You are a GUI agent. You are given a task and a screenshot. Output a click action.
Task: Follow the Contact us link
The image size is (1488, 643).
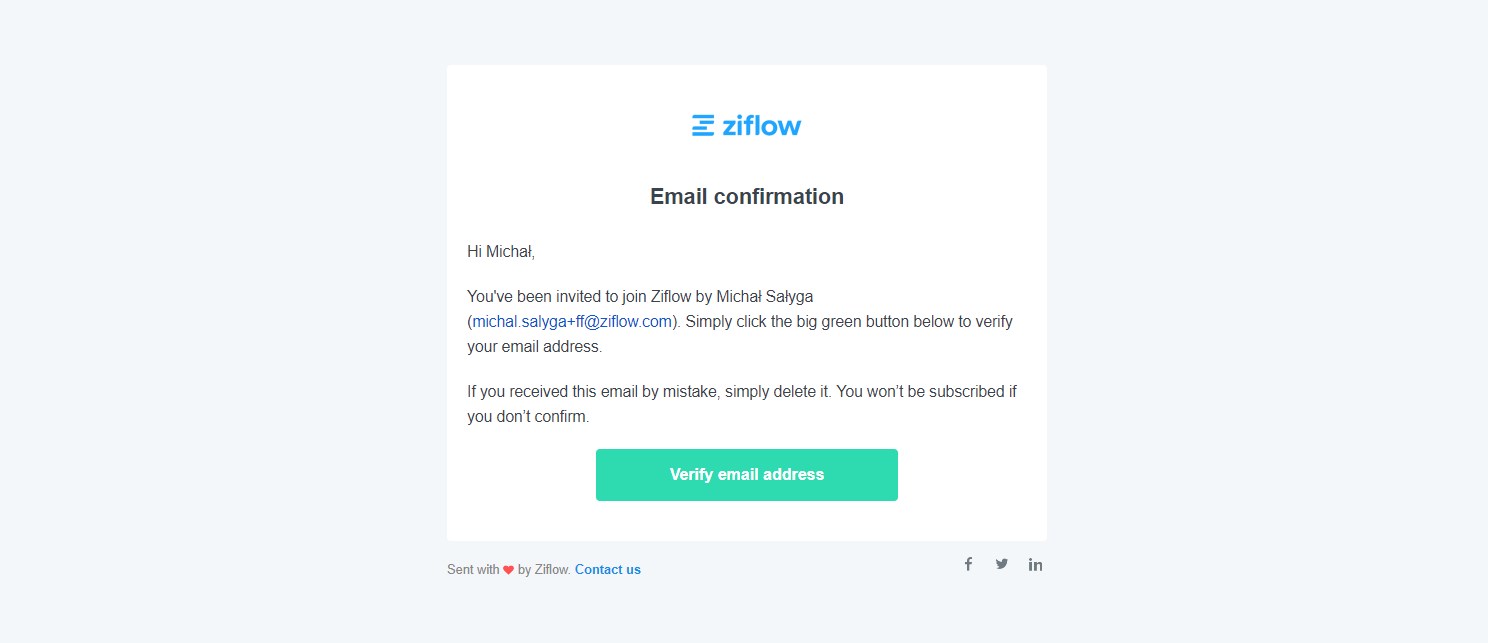coord(608,570)
